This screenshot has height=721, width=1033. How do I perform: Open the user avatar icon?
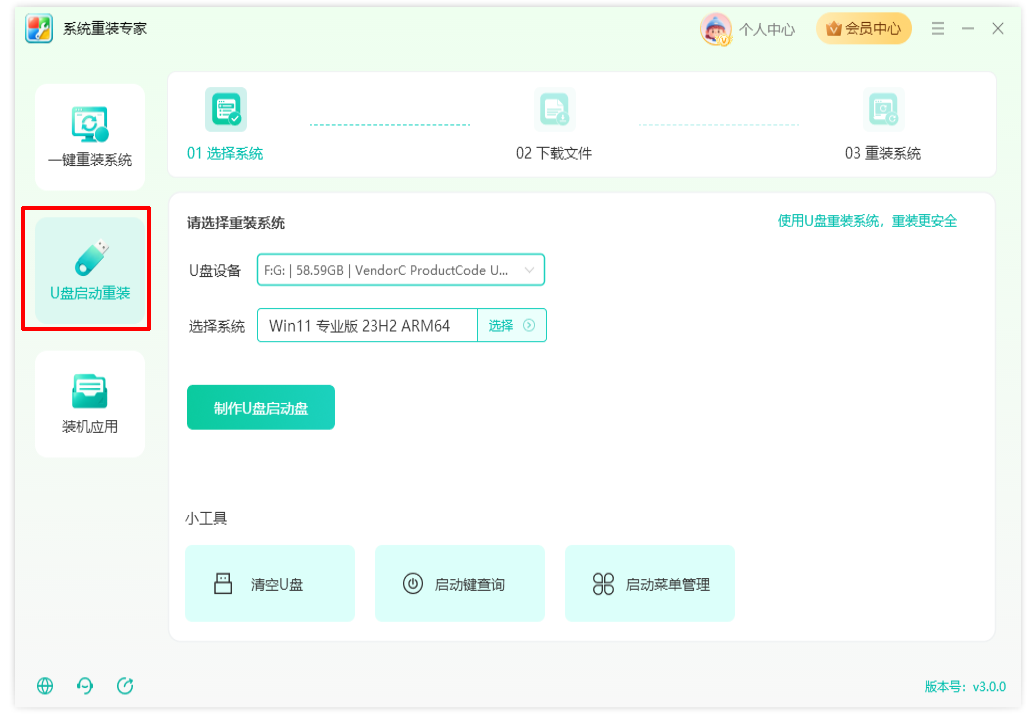[x=715, y=29]
